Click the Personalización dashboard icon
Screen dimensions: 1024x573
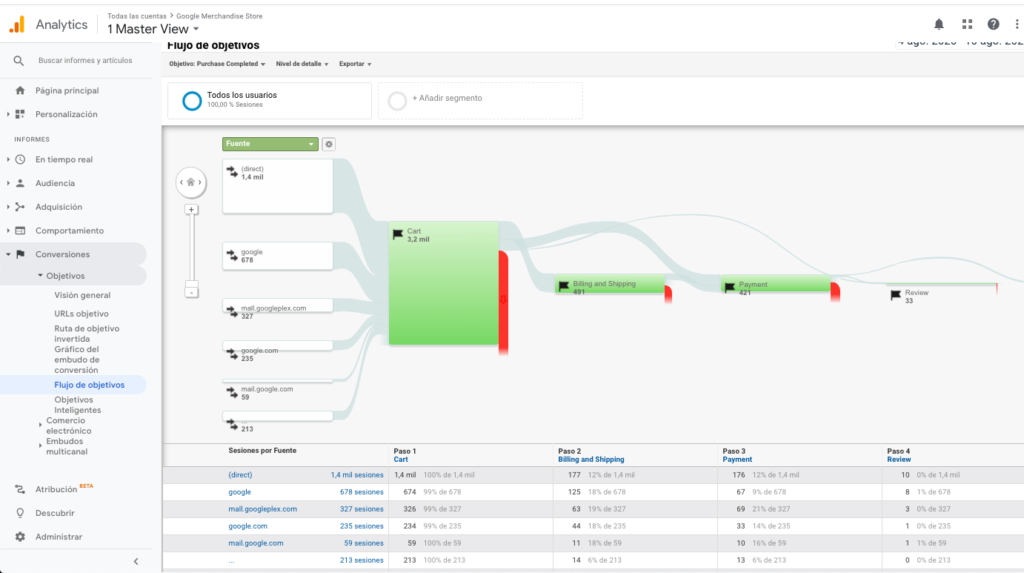point(20,114)
